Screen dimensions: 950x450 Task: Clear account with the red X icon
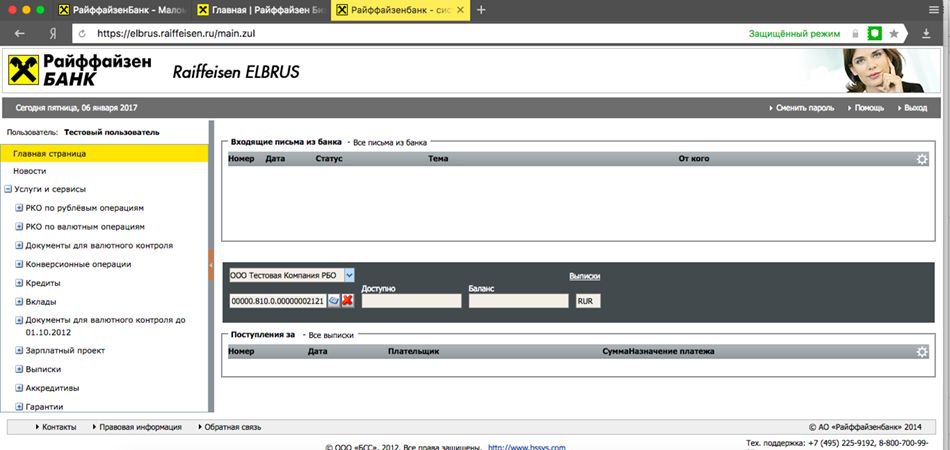348,300
